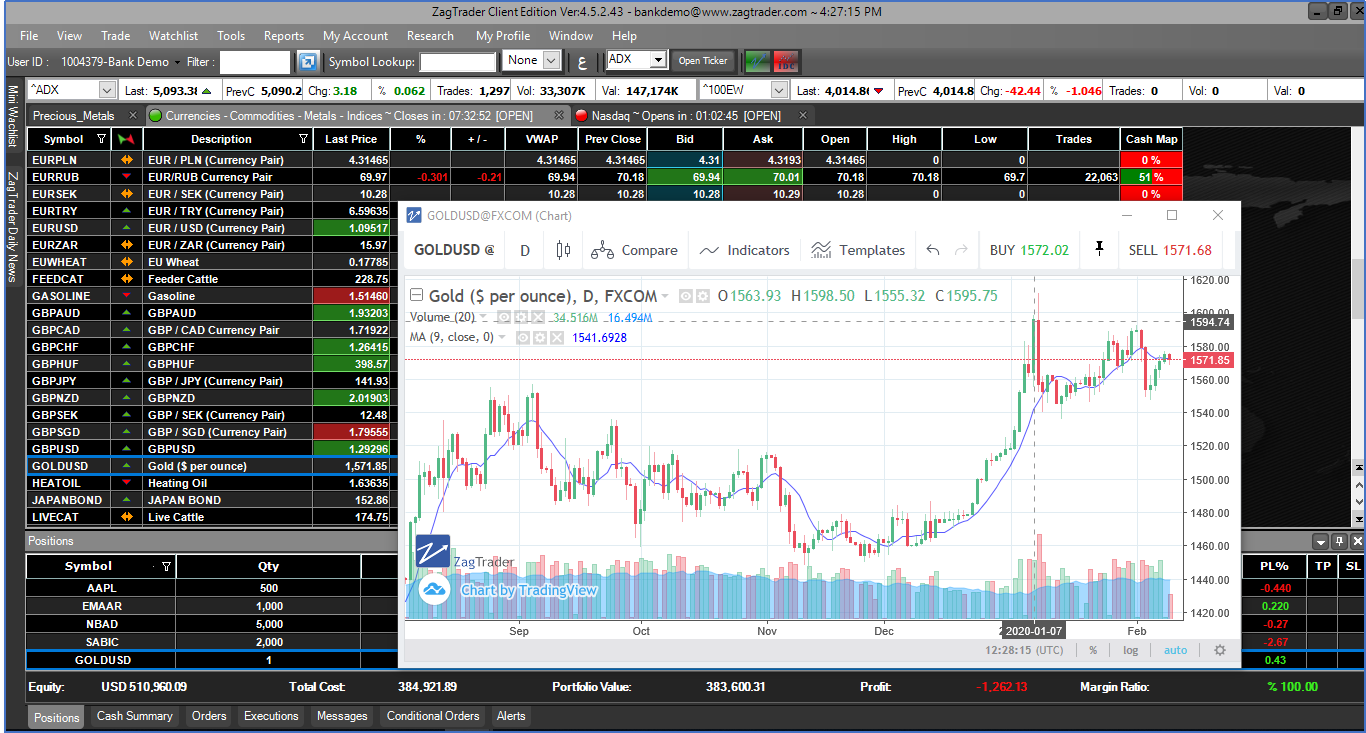Open ZagTrader Daily News side panel
This screenshot has width=1366, height=733.
pos(13,227)
